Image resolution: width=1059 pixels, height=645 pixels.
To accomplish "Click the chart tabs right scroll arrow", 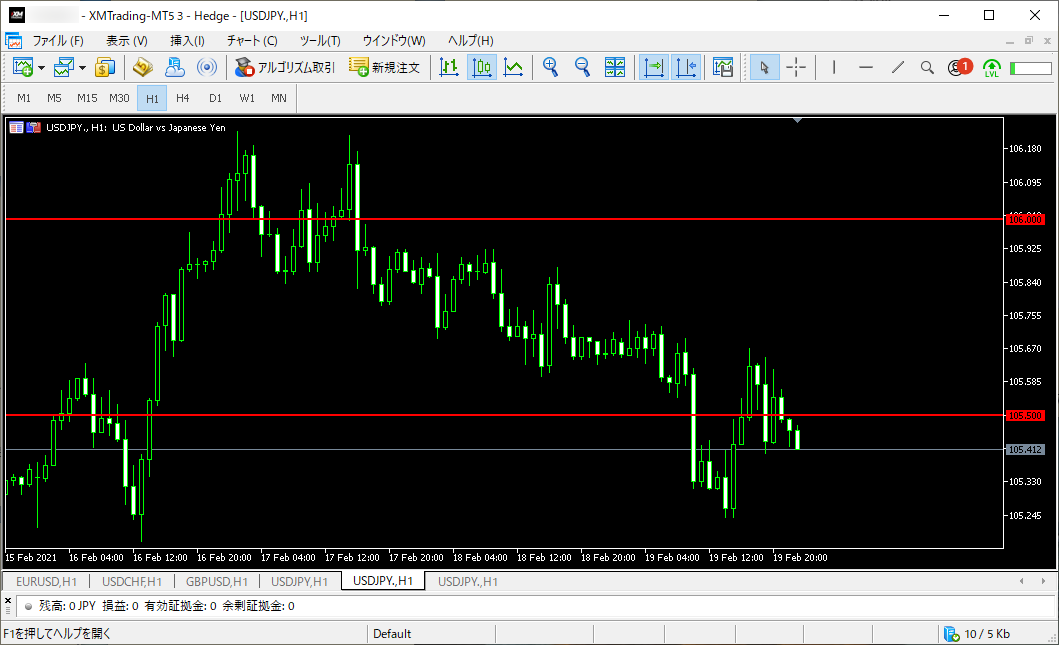I will [x=1043, y=581].
